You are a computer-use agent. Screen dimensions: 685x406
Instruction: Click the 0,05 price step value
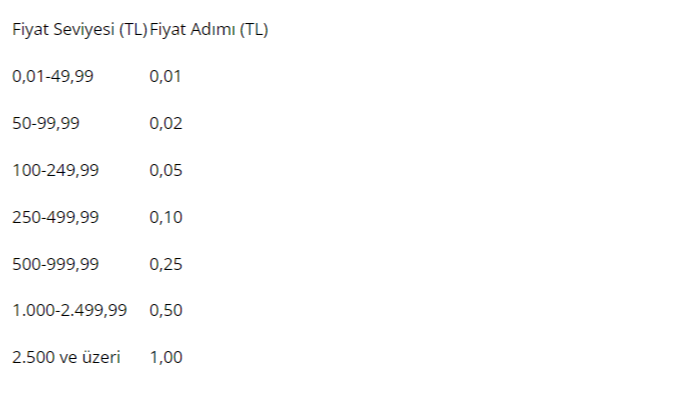166,170
